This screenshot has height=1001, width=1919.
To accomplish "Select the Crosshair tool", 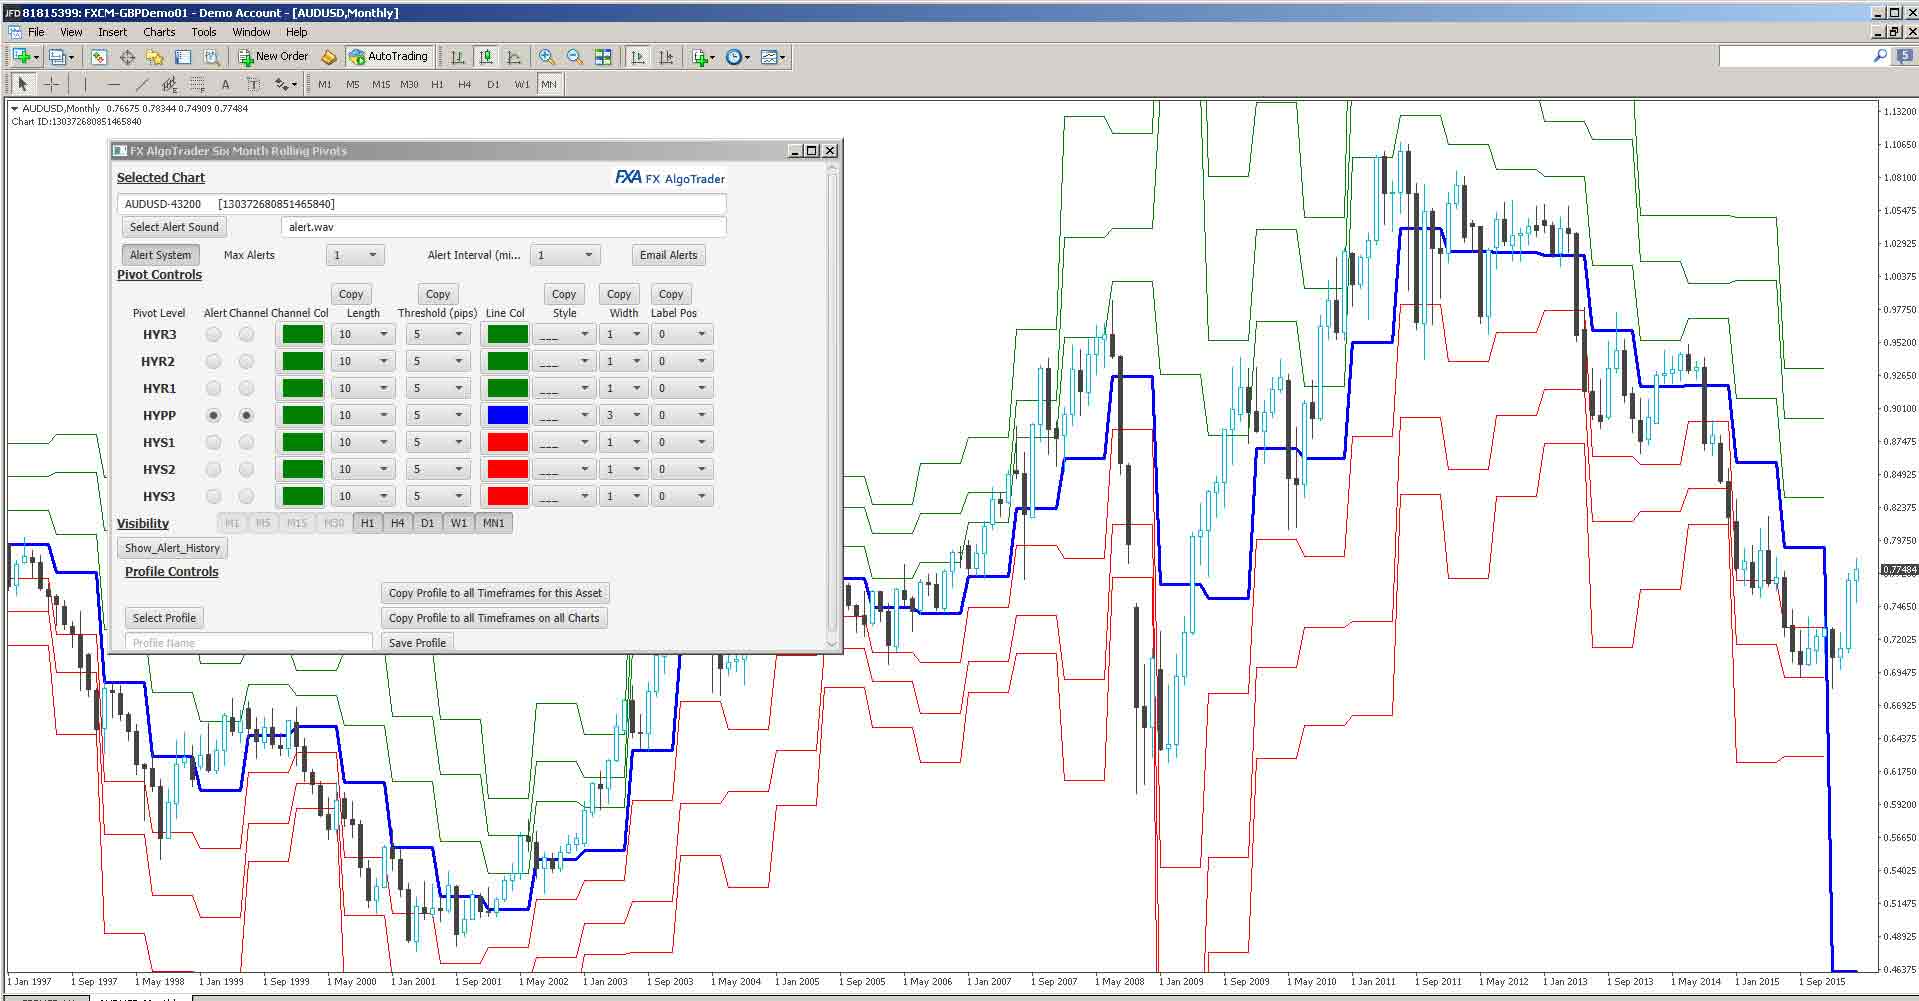I will (x=51, y=85).
